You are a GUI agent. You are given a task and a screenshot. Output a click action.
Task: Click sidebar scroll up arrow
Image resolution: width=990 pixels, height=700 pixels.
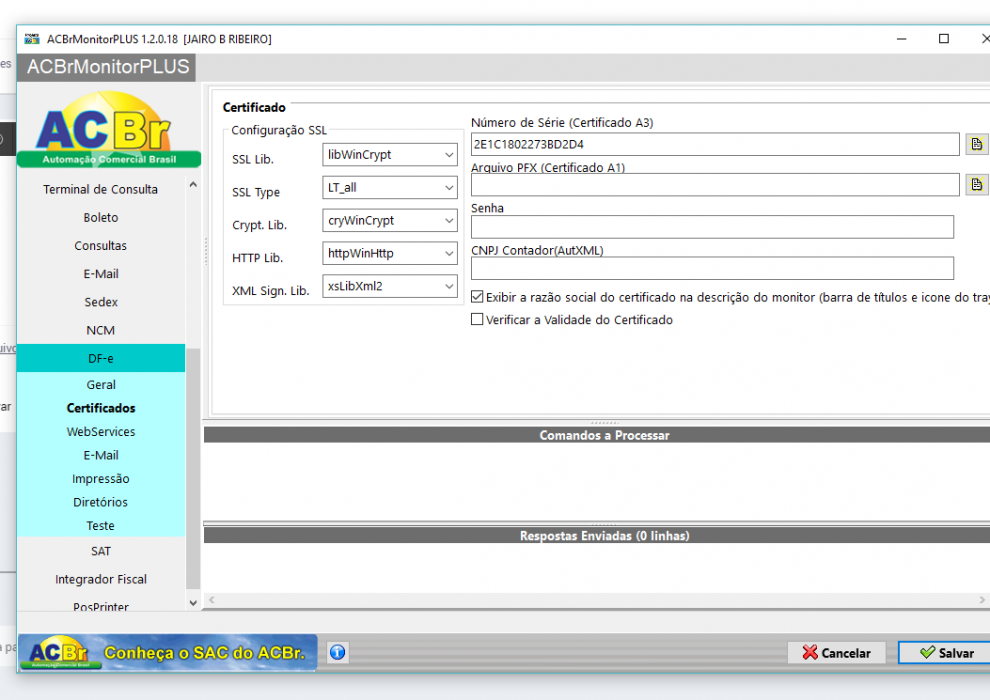(193, 184)
